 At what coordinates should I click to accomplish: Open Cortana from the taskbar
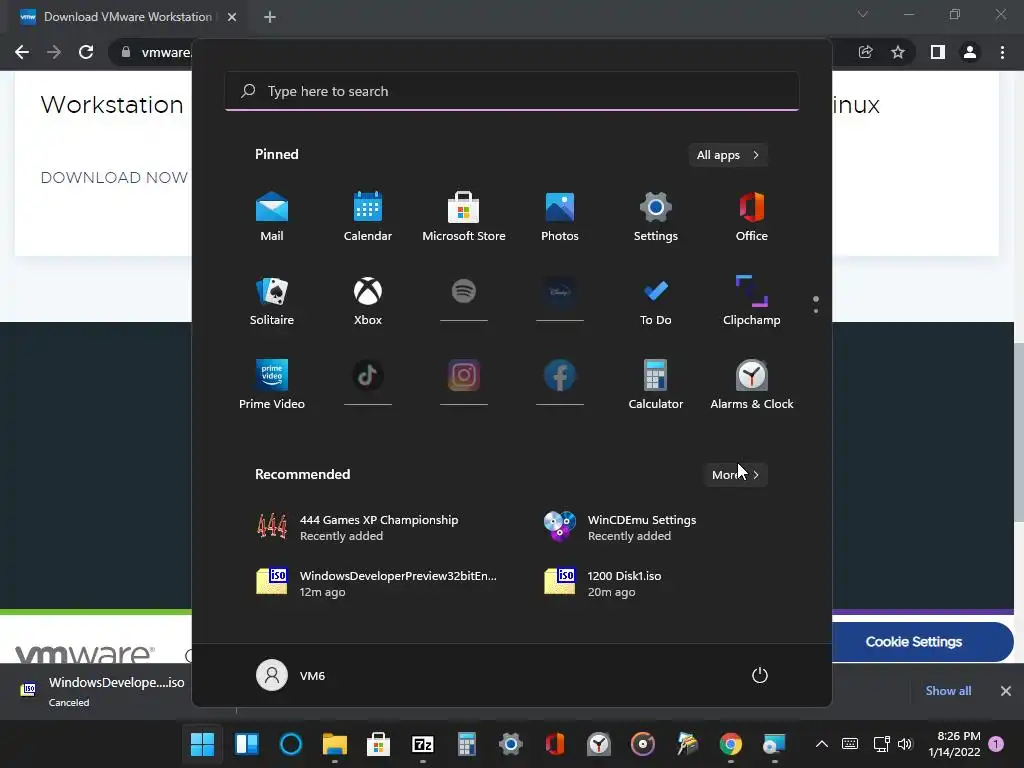[291, 744]
